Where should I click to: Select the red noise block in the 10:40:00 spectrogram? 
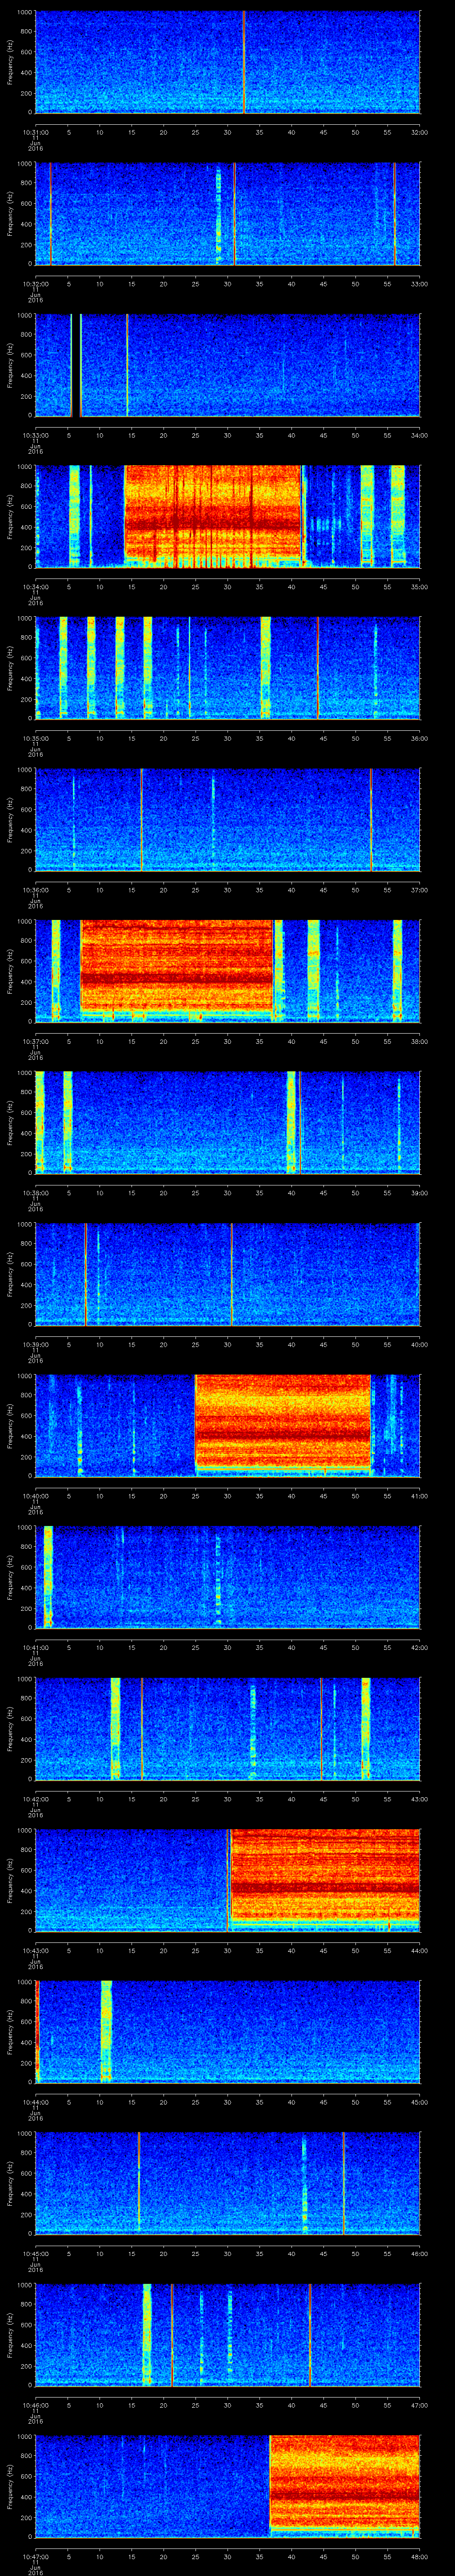tap(283, 1424)
